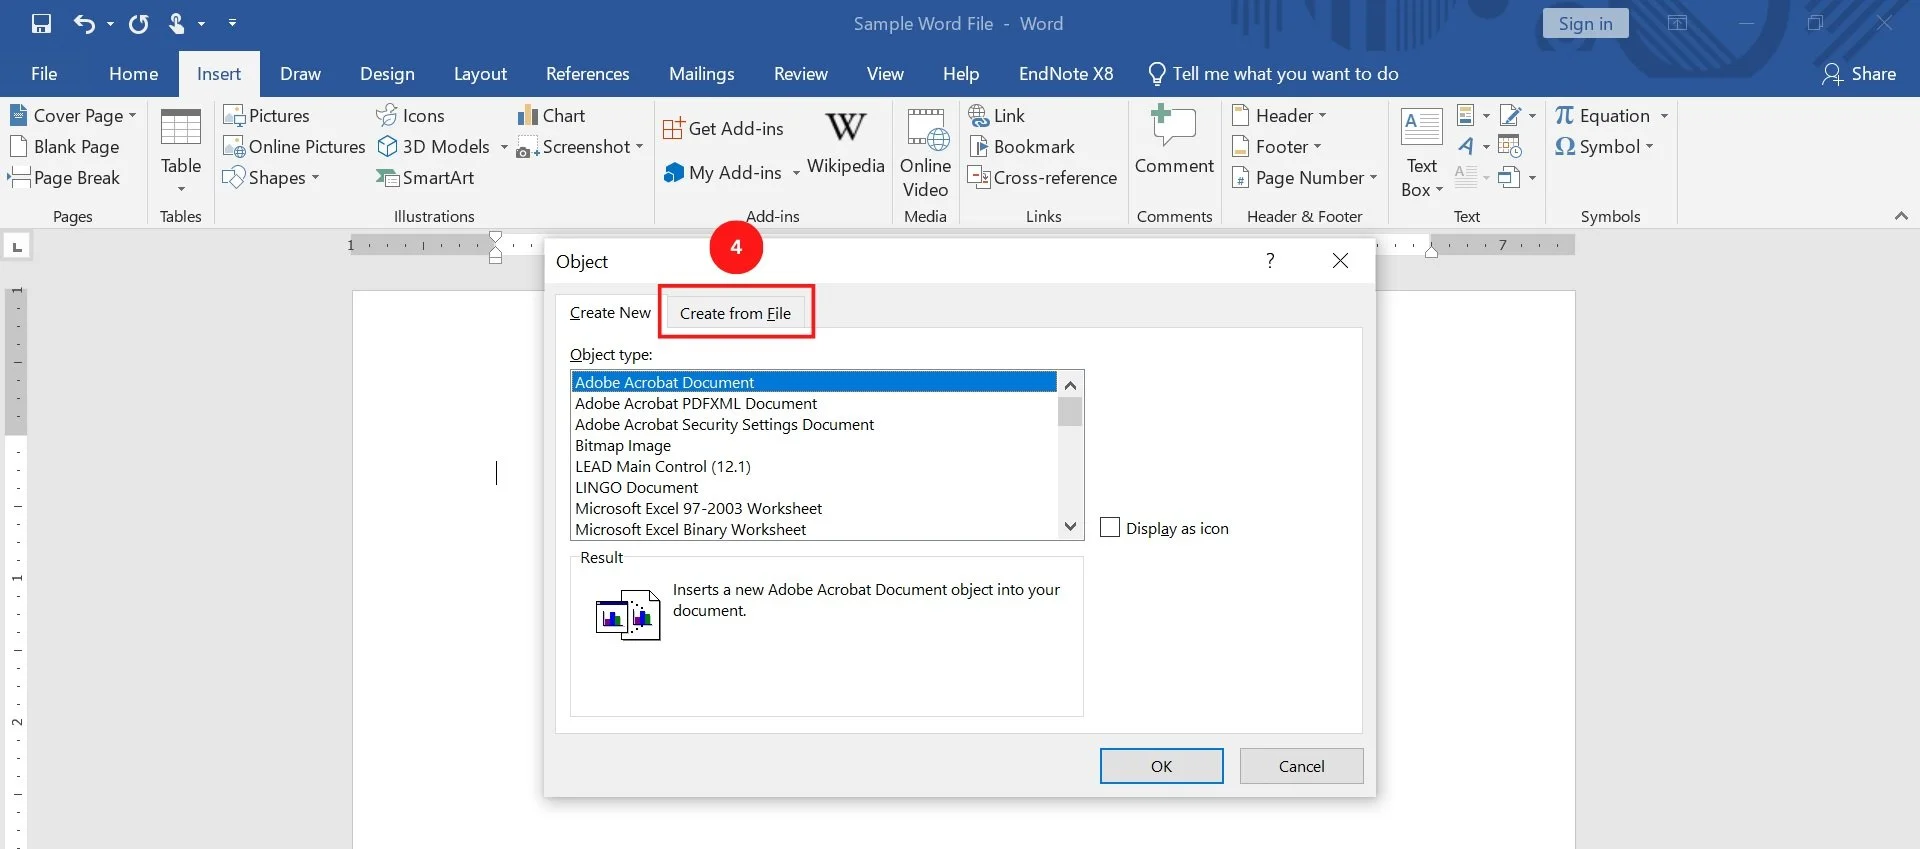The width and height of the screenshot is (1920, 849).
Task: Enable the Display as icon checkbox
Action: click(1110, 527)
